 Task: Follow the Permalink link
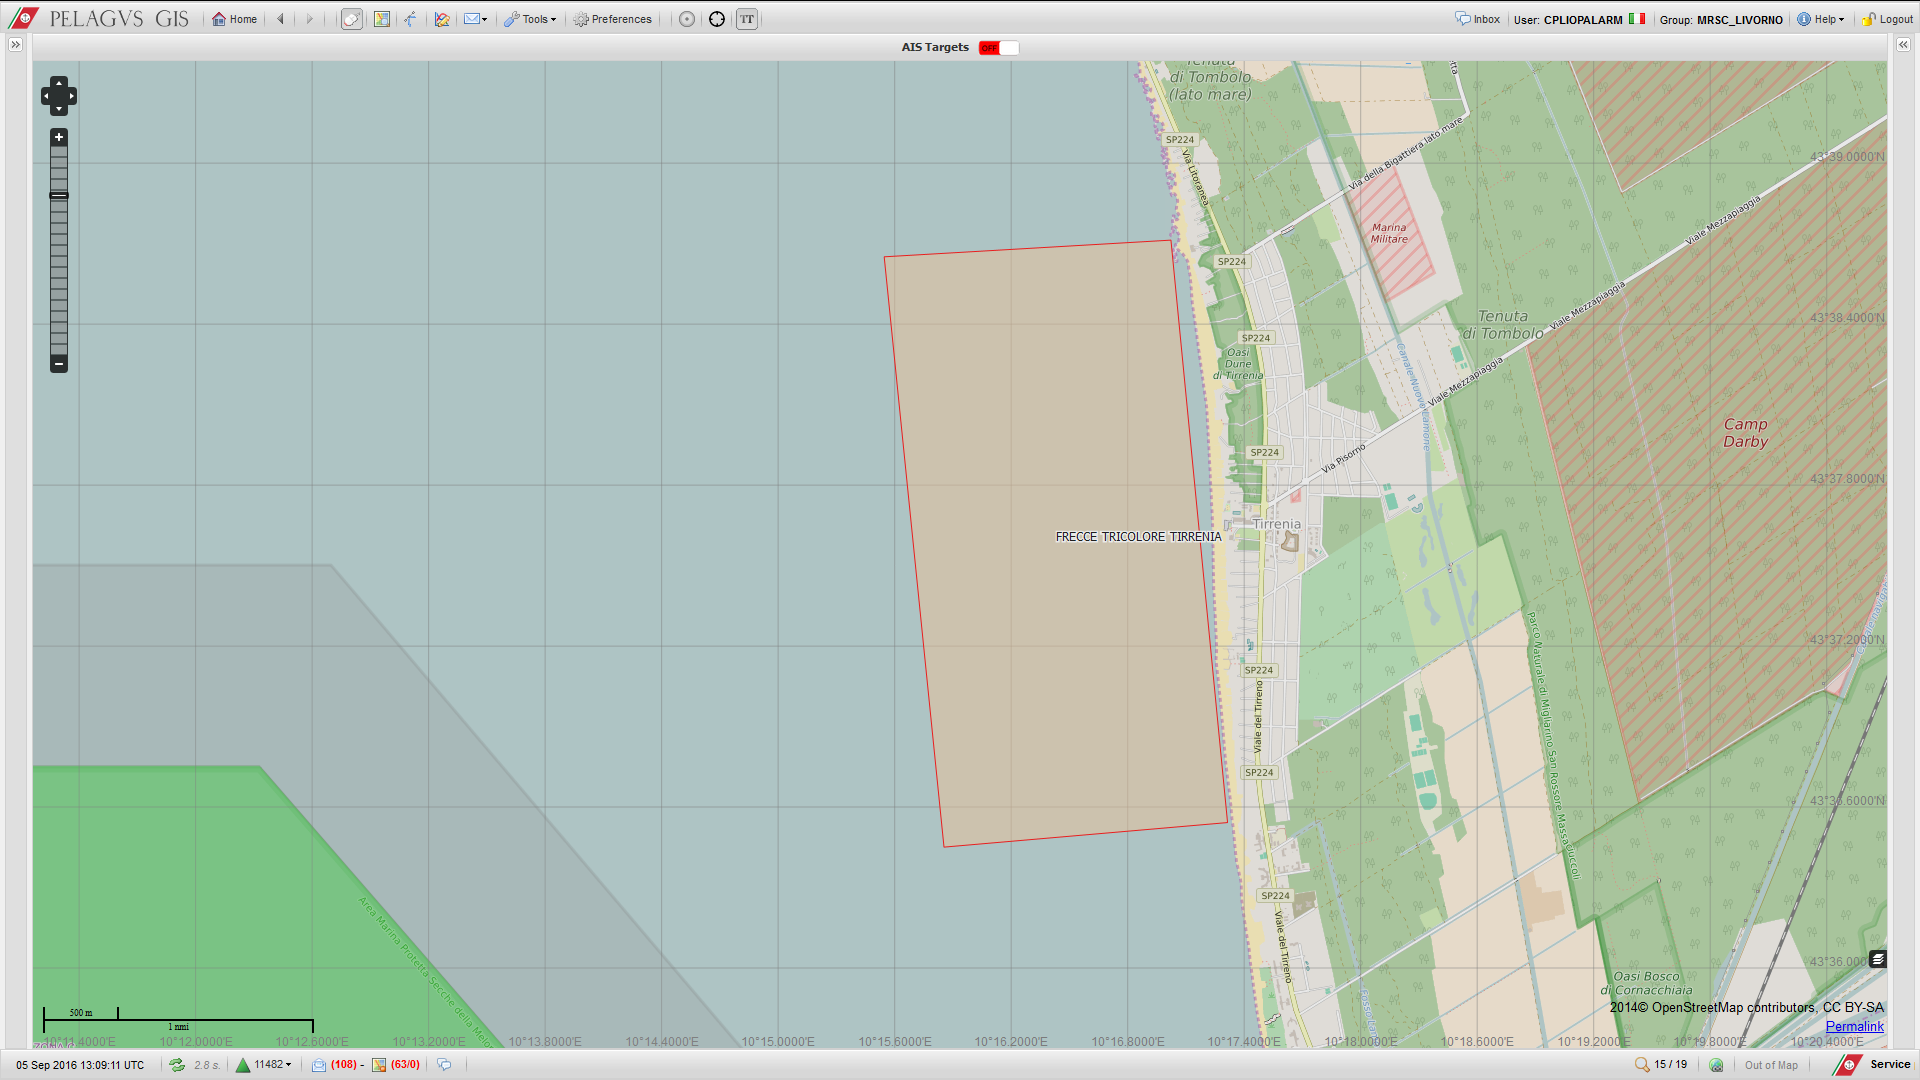tap(1854, 1026)
